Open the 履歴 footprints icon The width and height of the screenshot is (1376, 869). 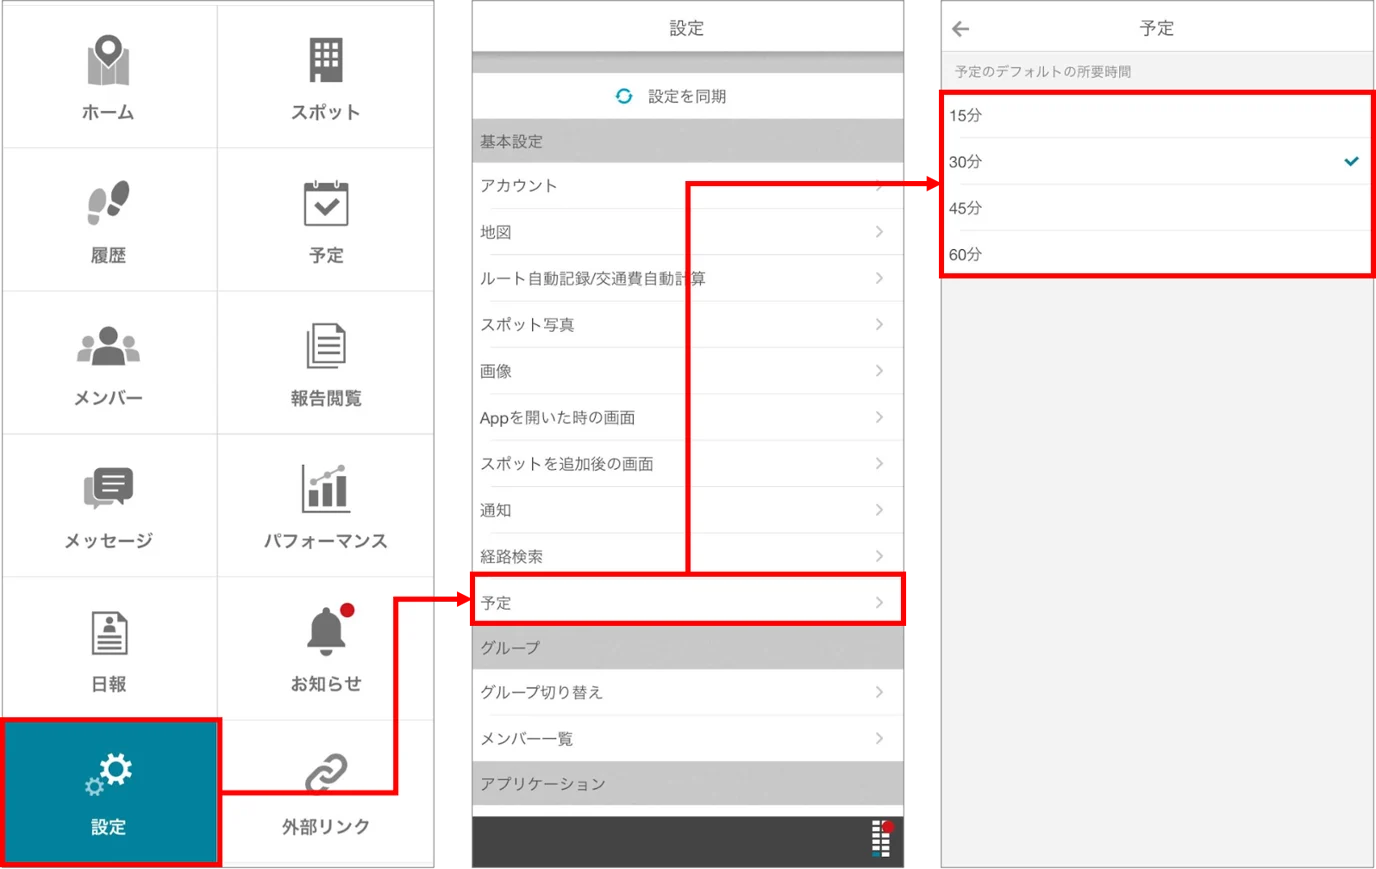[108, 203]
